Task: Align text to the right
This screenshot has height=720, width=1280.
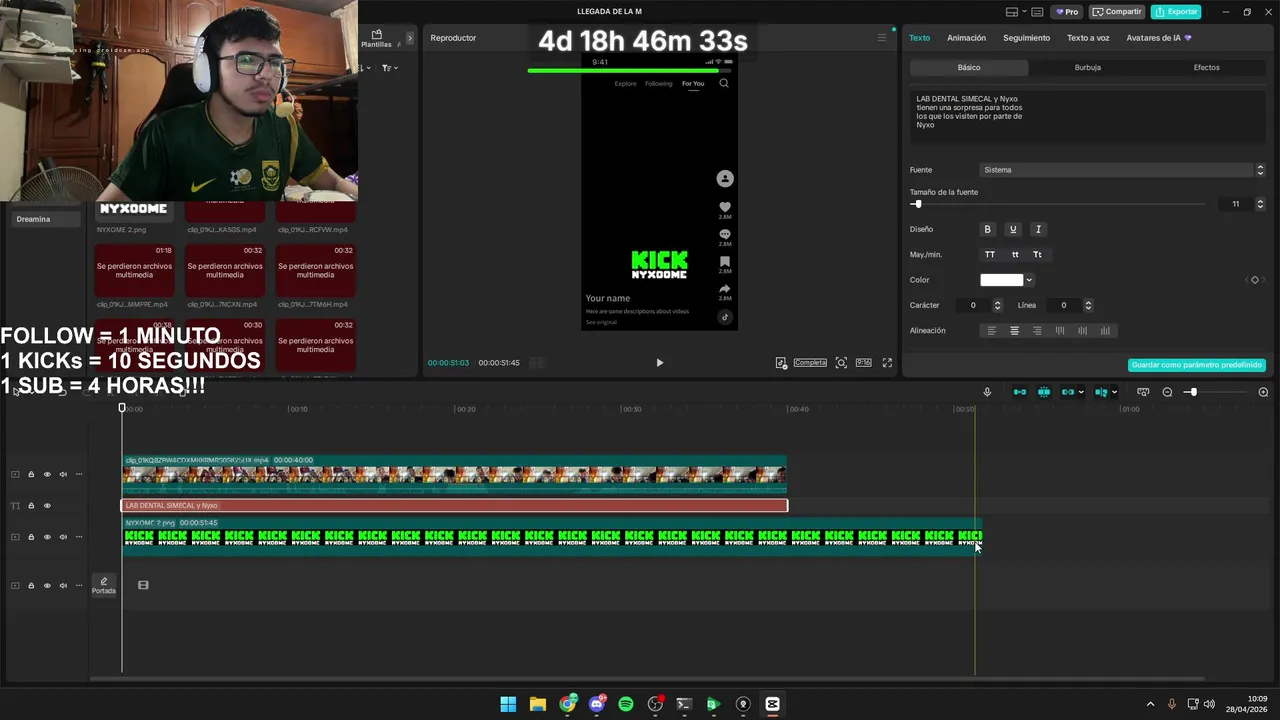Action: [x=1037, y=331]
